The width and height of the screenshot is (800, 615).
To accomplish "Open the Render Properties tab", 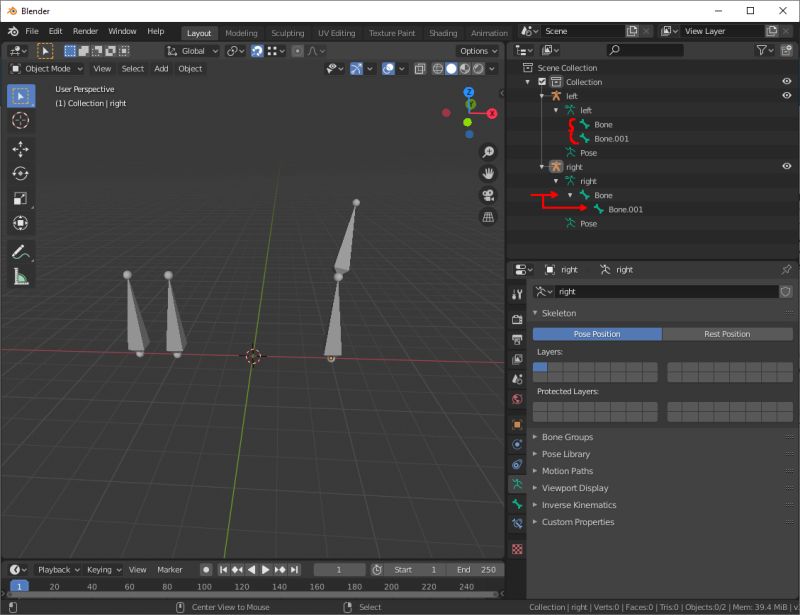I will (518, 318).
